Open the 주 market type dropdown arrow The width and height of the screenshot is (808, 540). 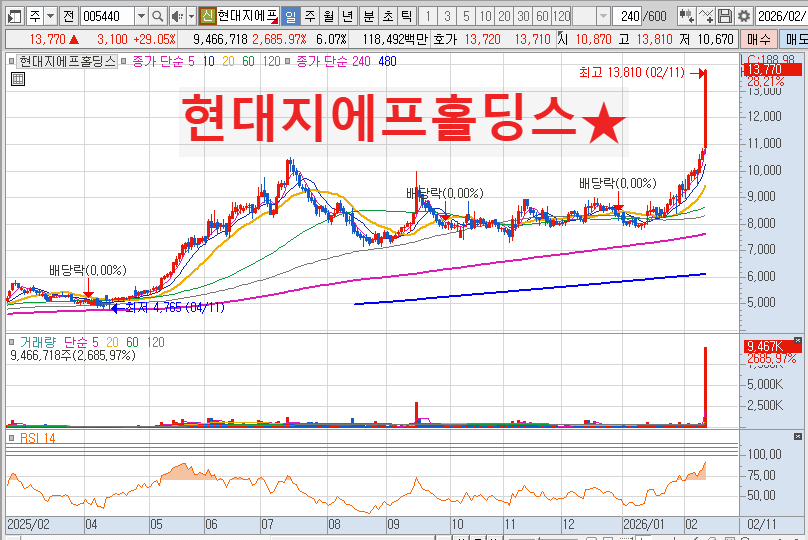pyautogui.click(x=50, y=16)
